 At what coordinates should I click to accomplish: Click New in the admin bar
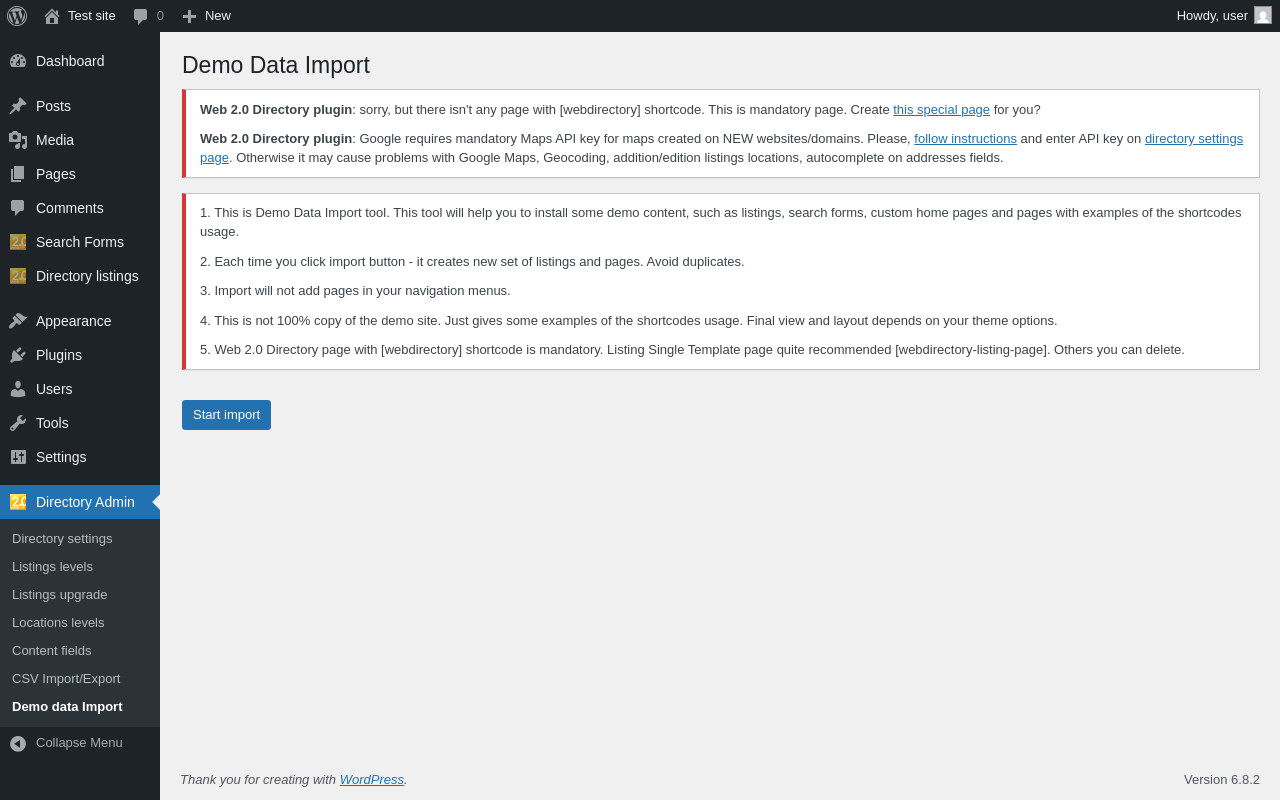pyautogui.click(x=218, y=16)
